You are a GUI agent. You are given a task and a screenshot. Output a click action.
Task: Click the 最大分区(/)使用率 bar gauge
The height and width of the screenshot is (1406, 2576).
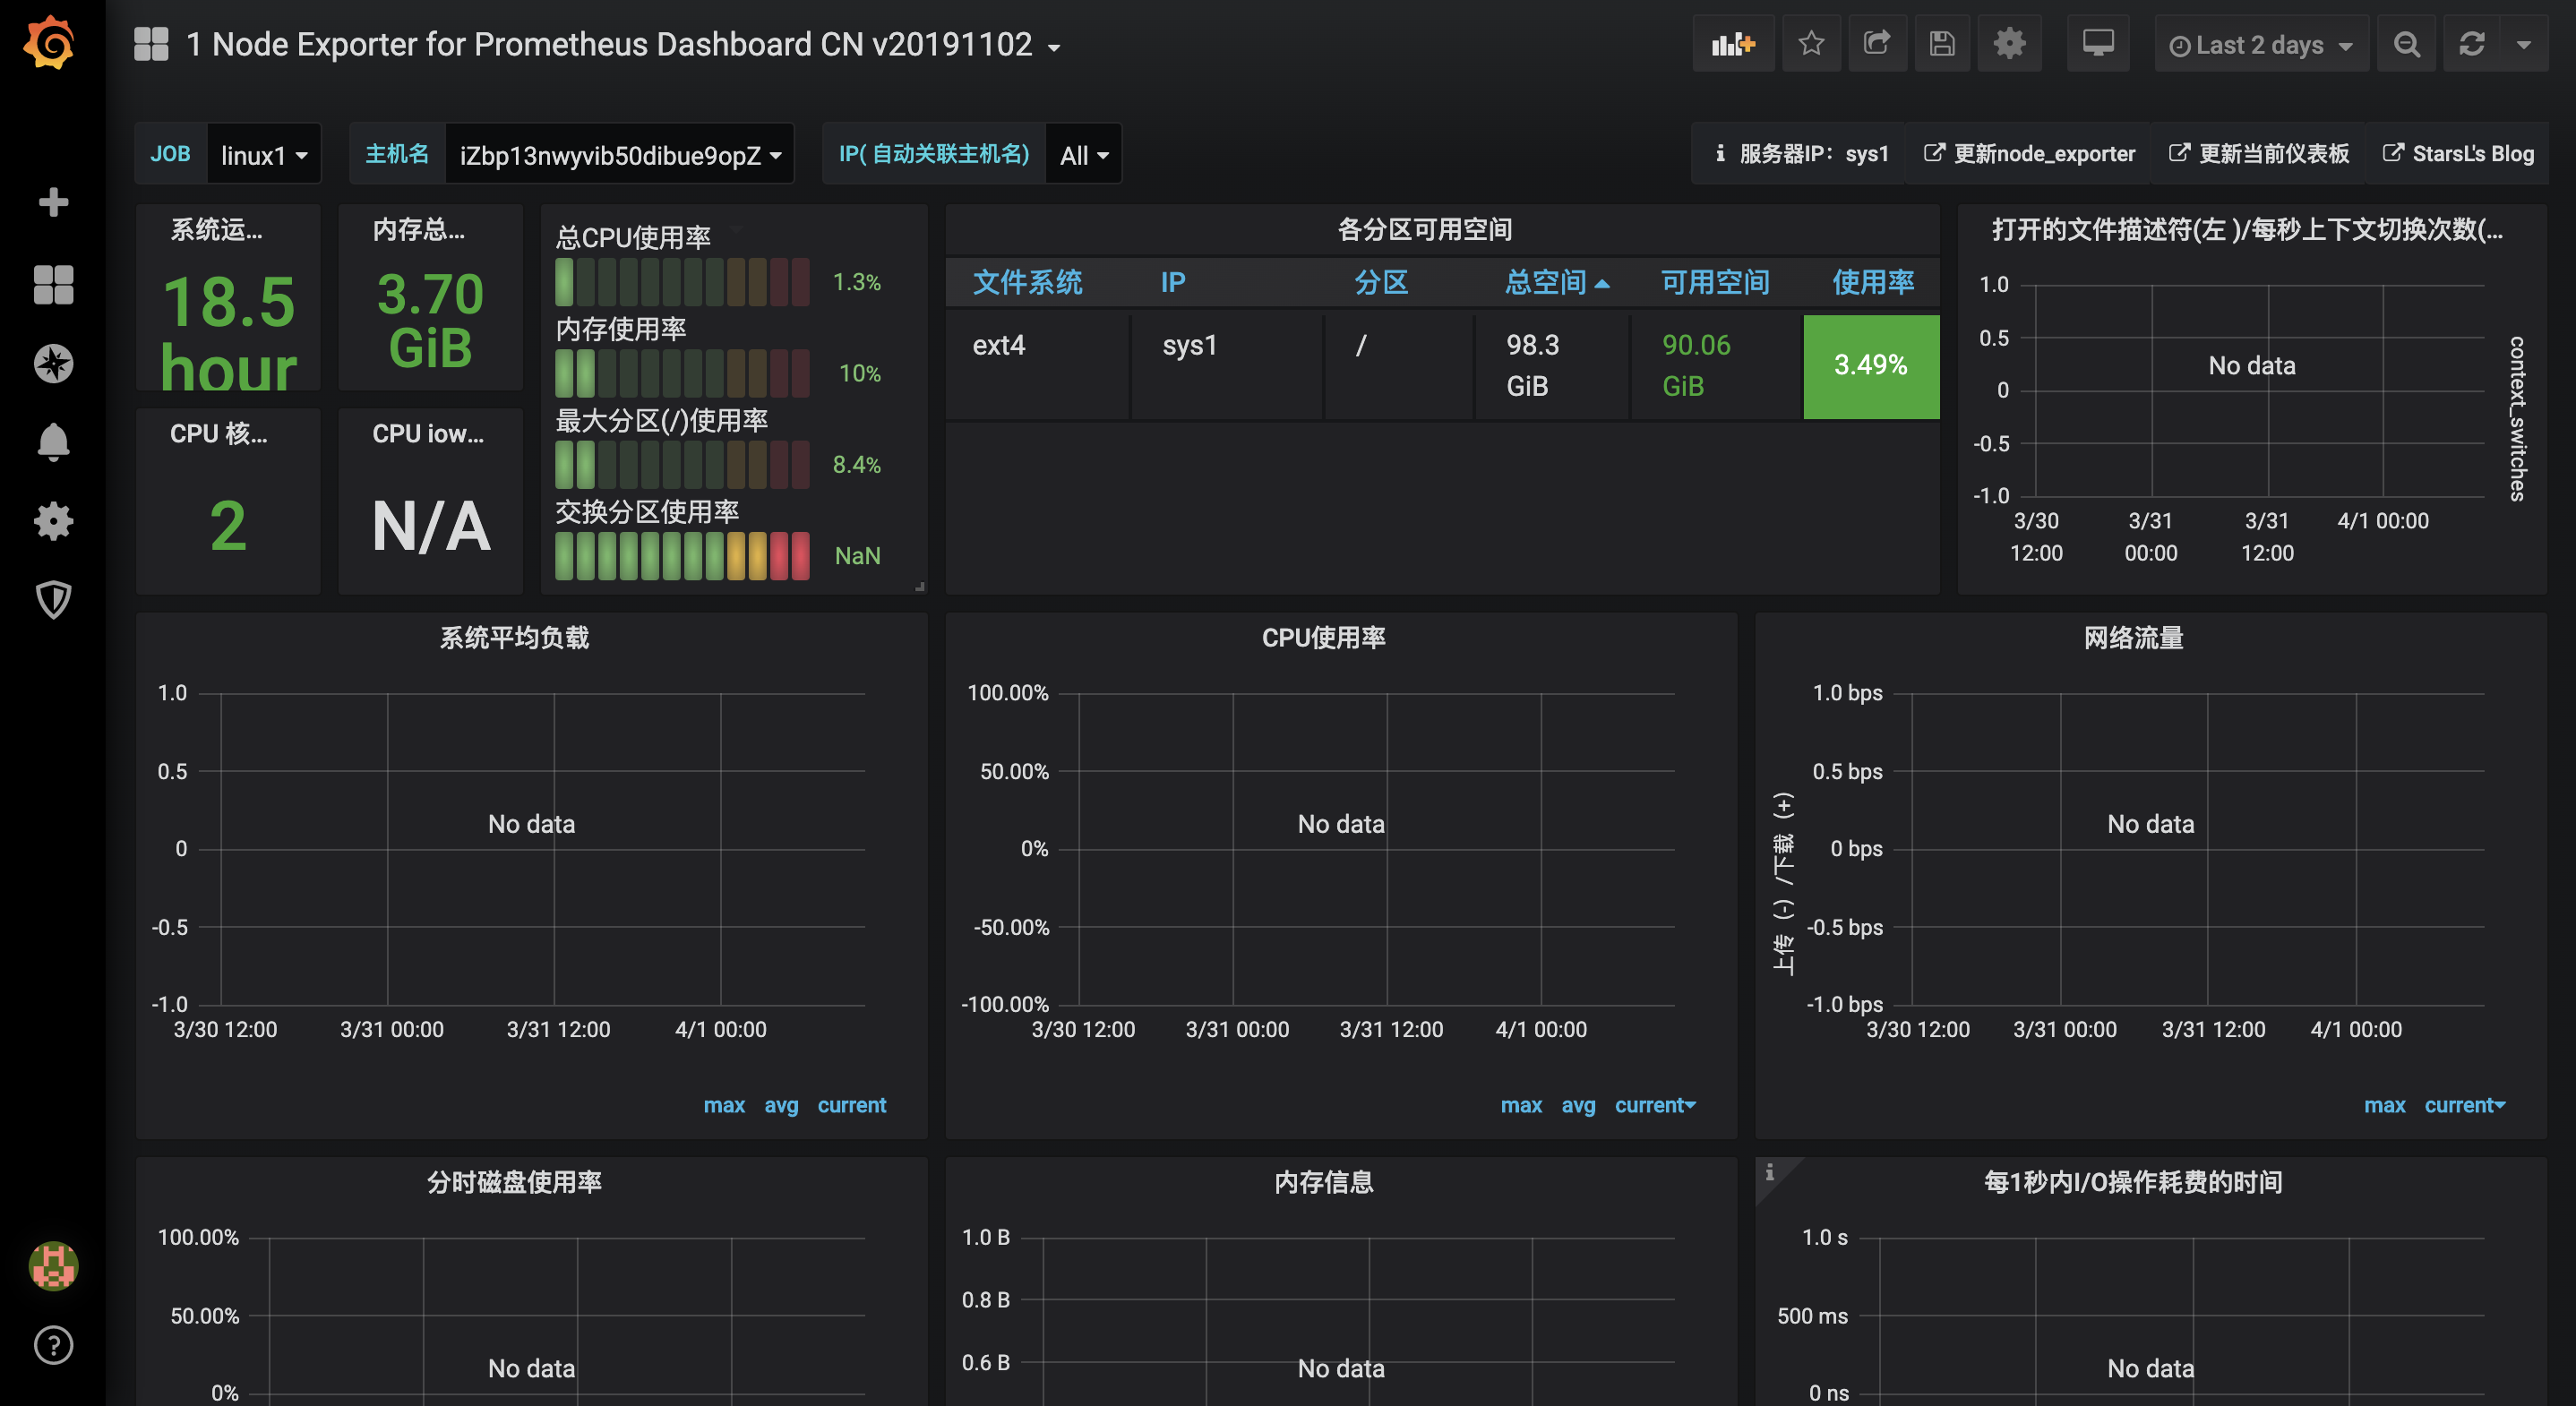tap(683, 465)
